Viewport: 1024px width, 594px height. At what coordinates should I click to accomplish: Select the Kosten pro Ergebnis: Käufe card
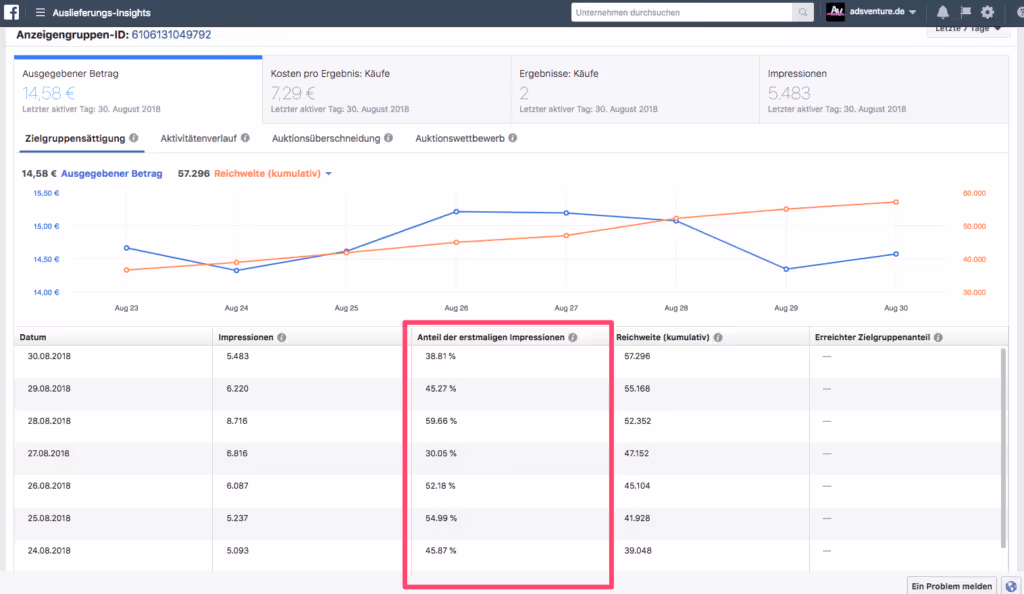tap(387, 91)
